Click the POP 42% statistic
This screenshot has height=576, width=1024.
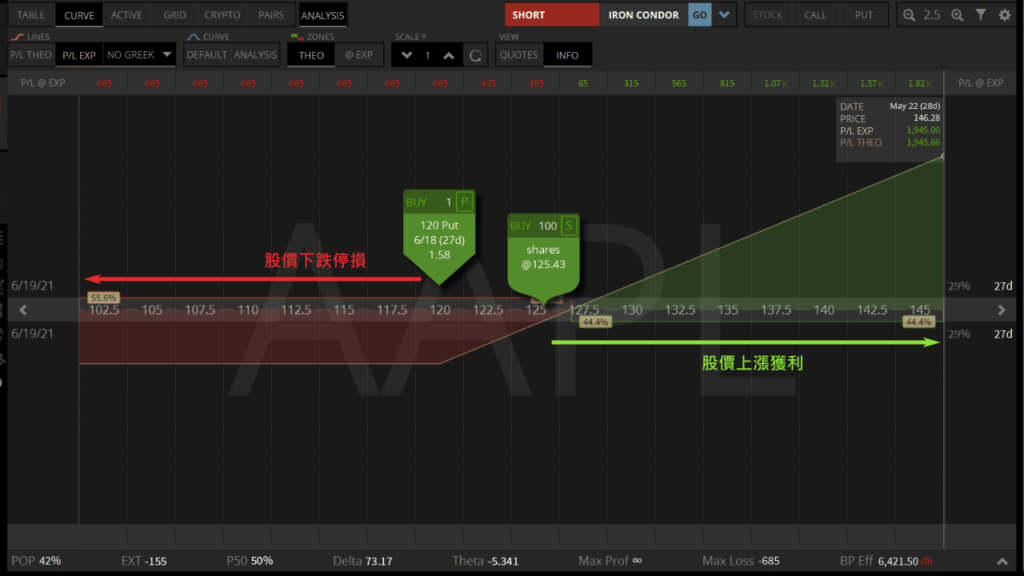pos(36,561)
